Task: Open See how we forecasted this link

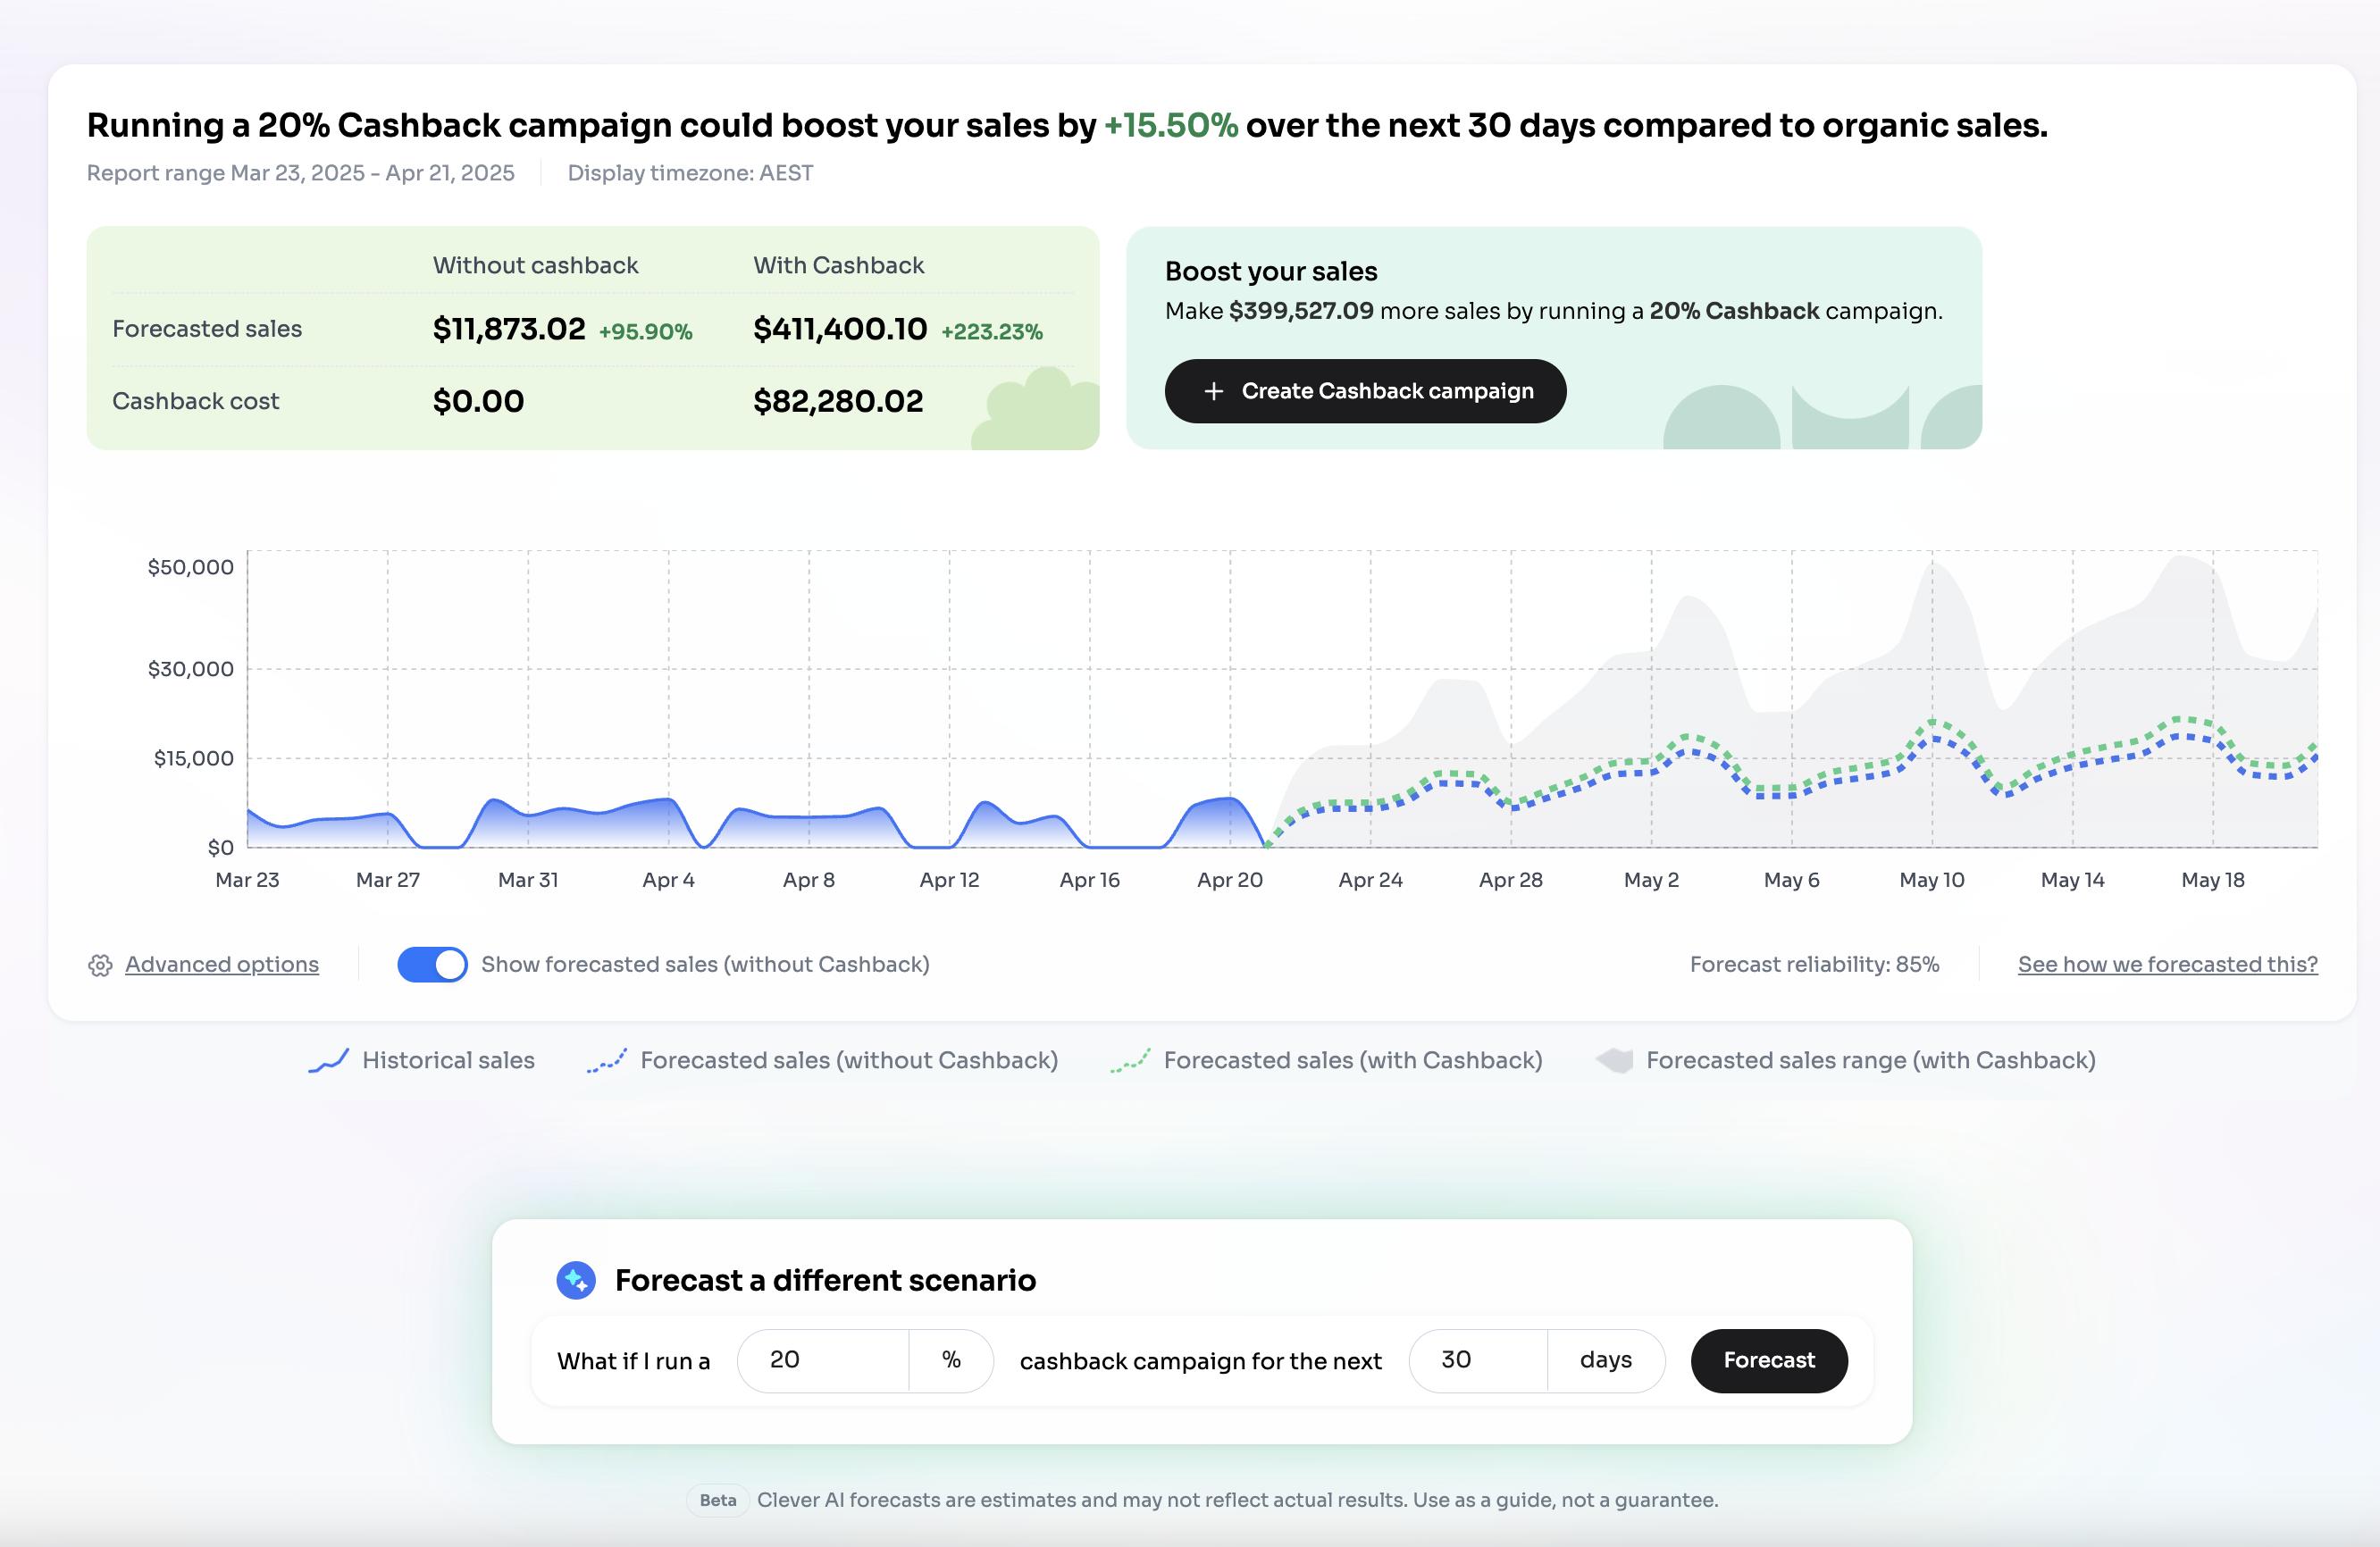Action: pyautogui.click(x=2167, y=964)
